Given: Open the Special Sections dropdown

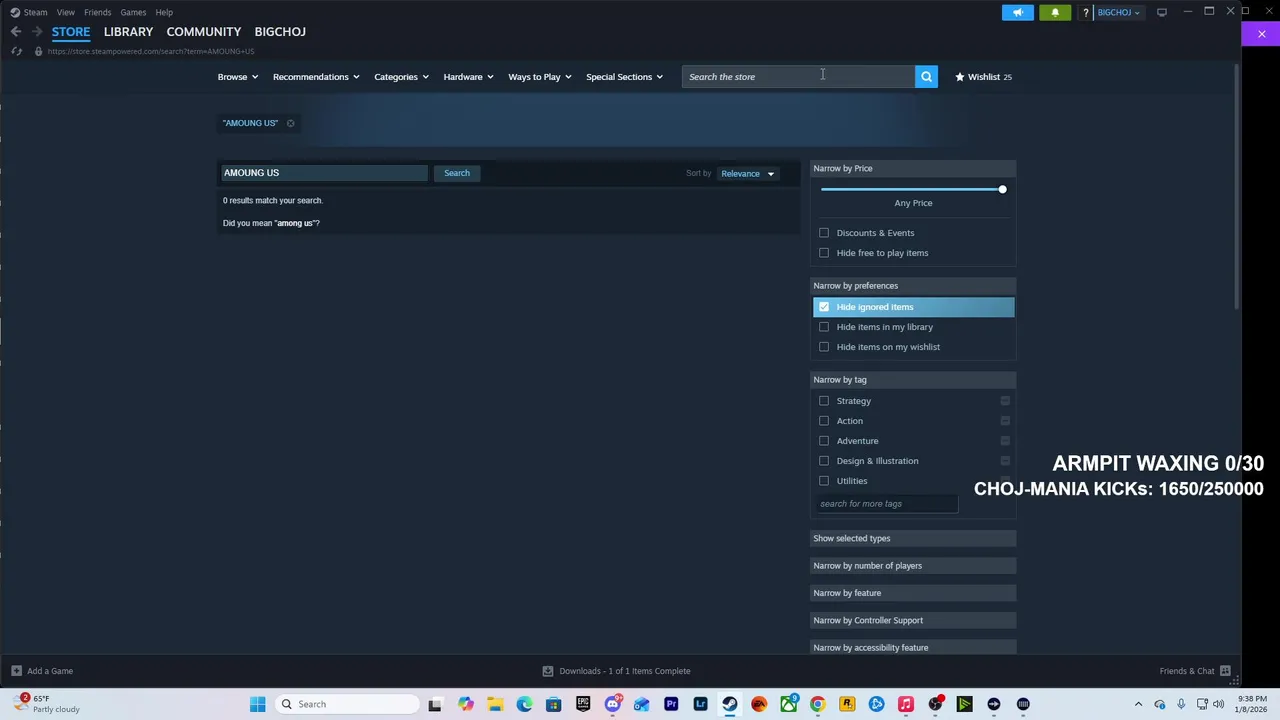Looking at the screenshot, I should tap(624, 77).
